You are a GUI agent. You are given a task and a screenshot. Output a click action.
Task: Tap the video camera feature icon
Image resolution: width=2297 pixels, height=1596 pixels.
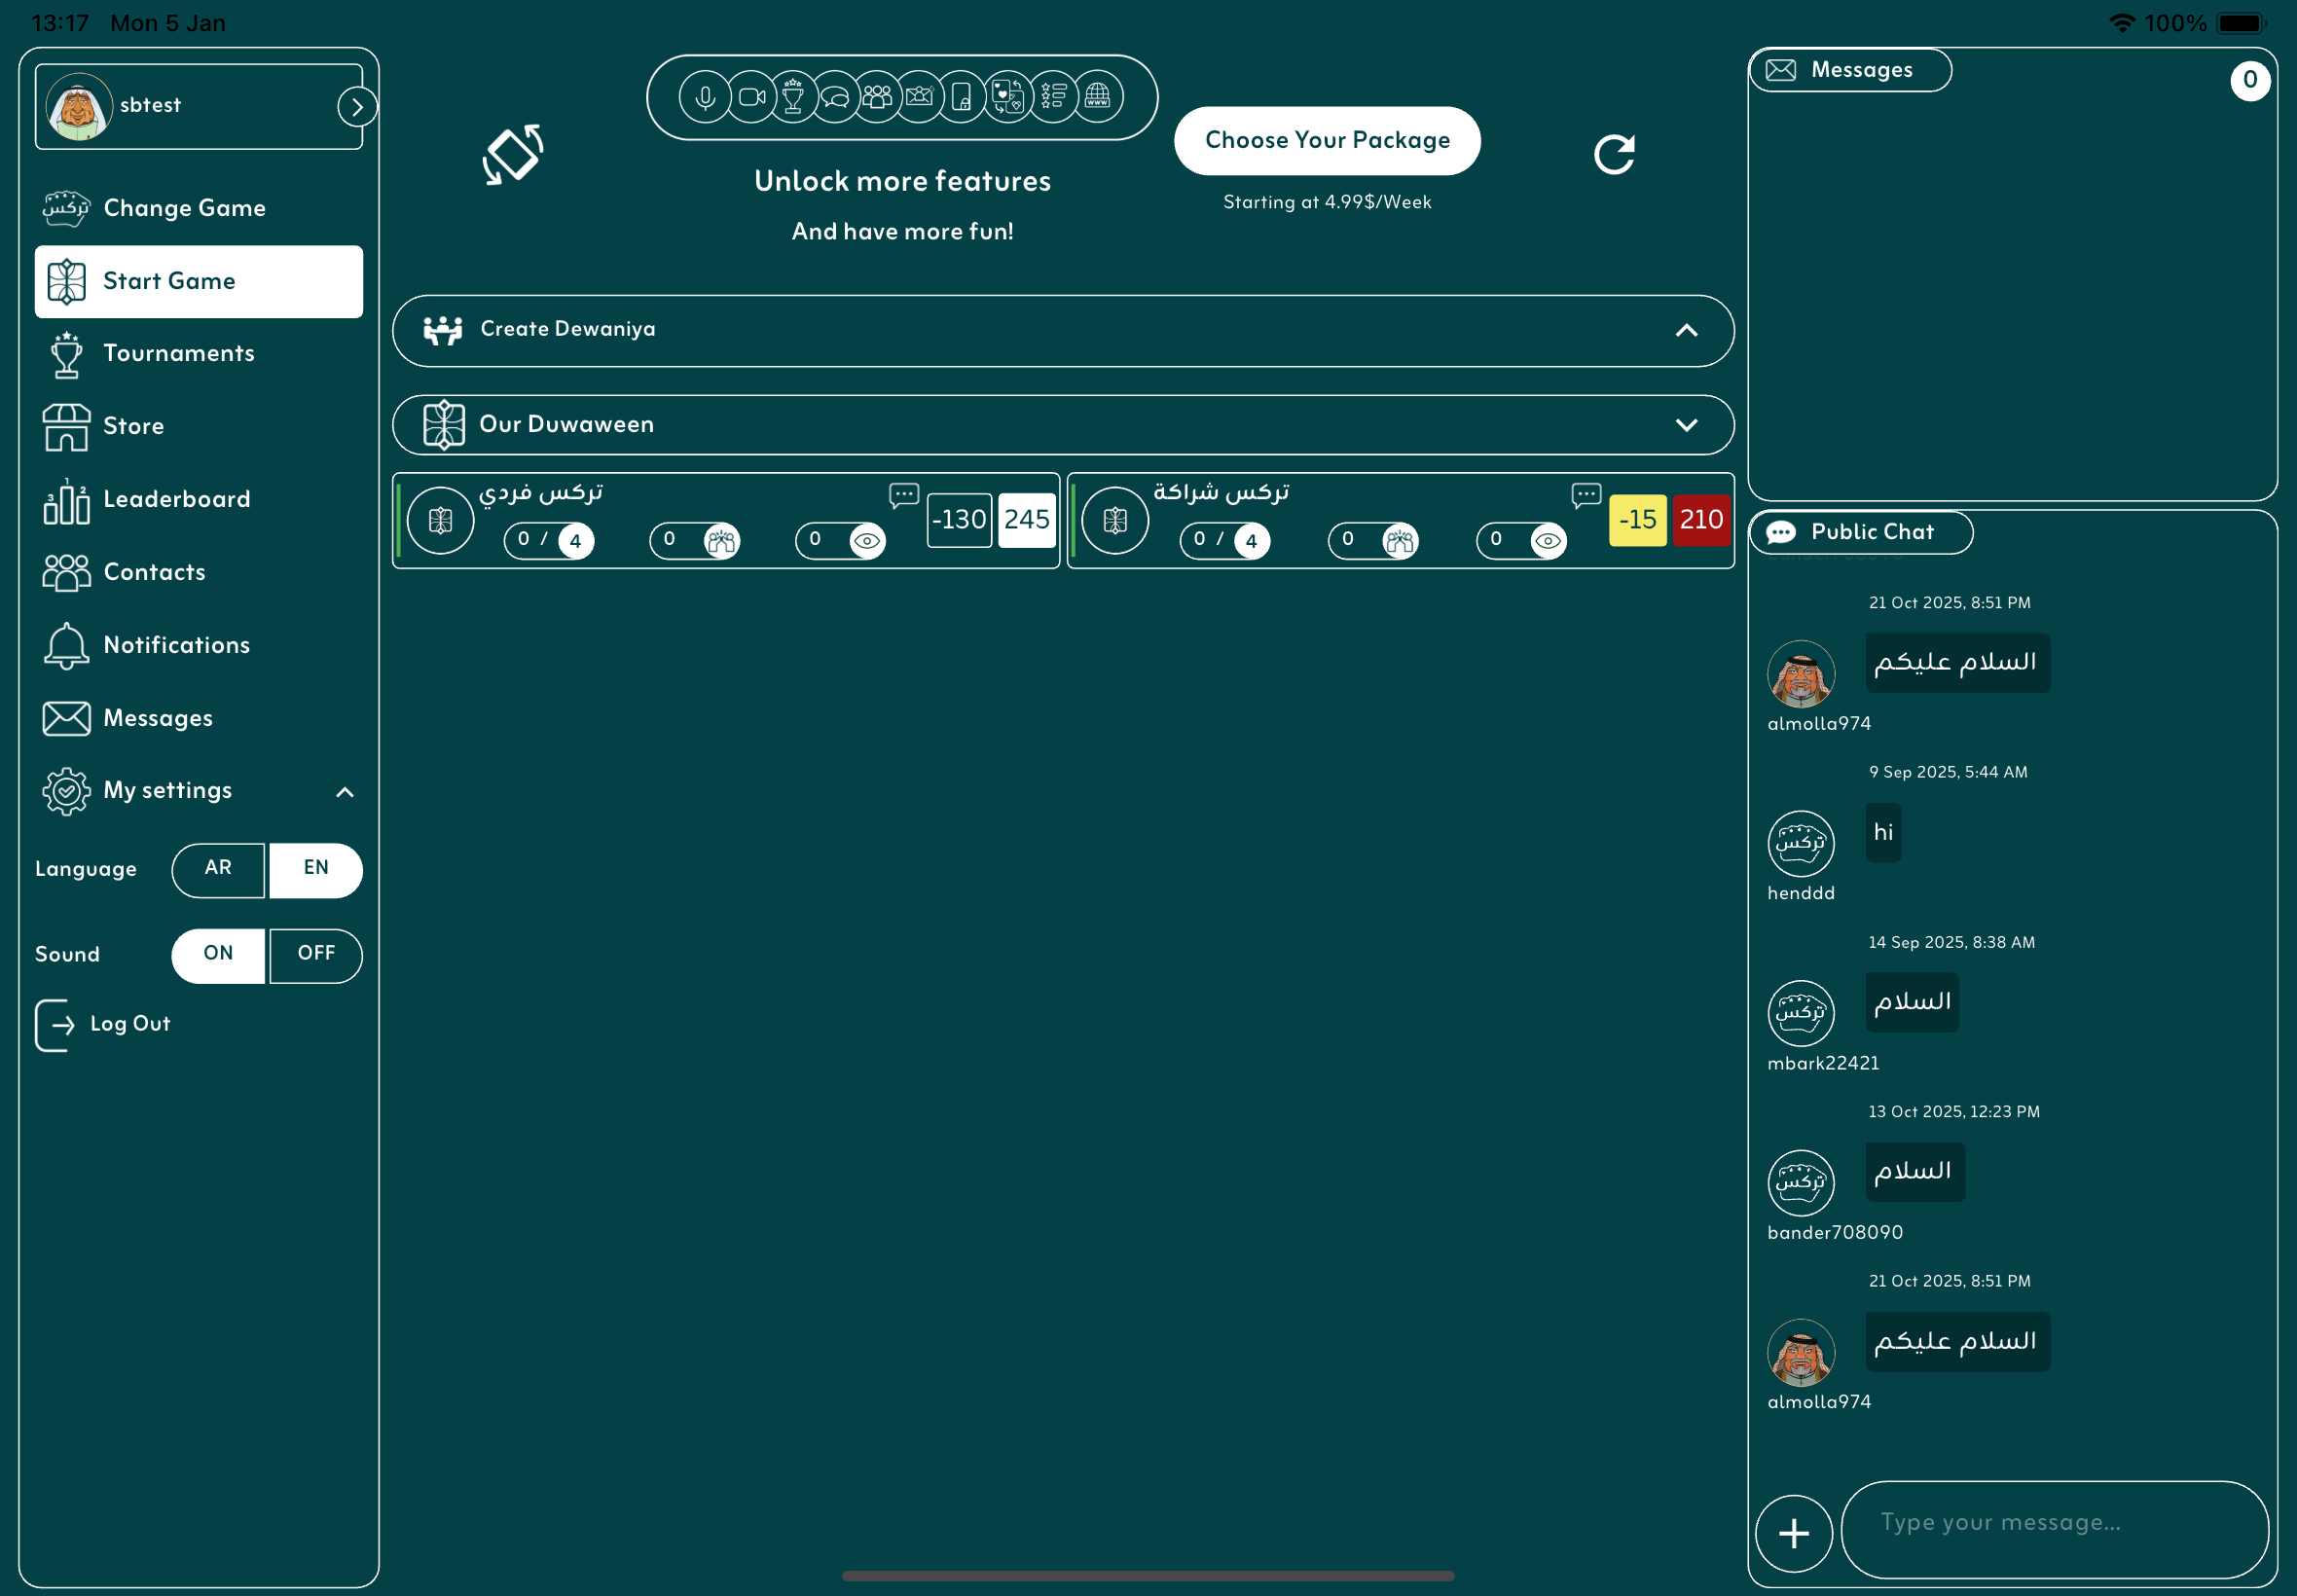pos(751,97)
